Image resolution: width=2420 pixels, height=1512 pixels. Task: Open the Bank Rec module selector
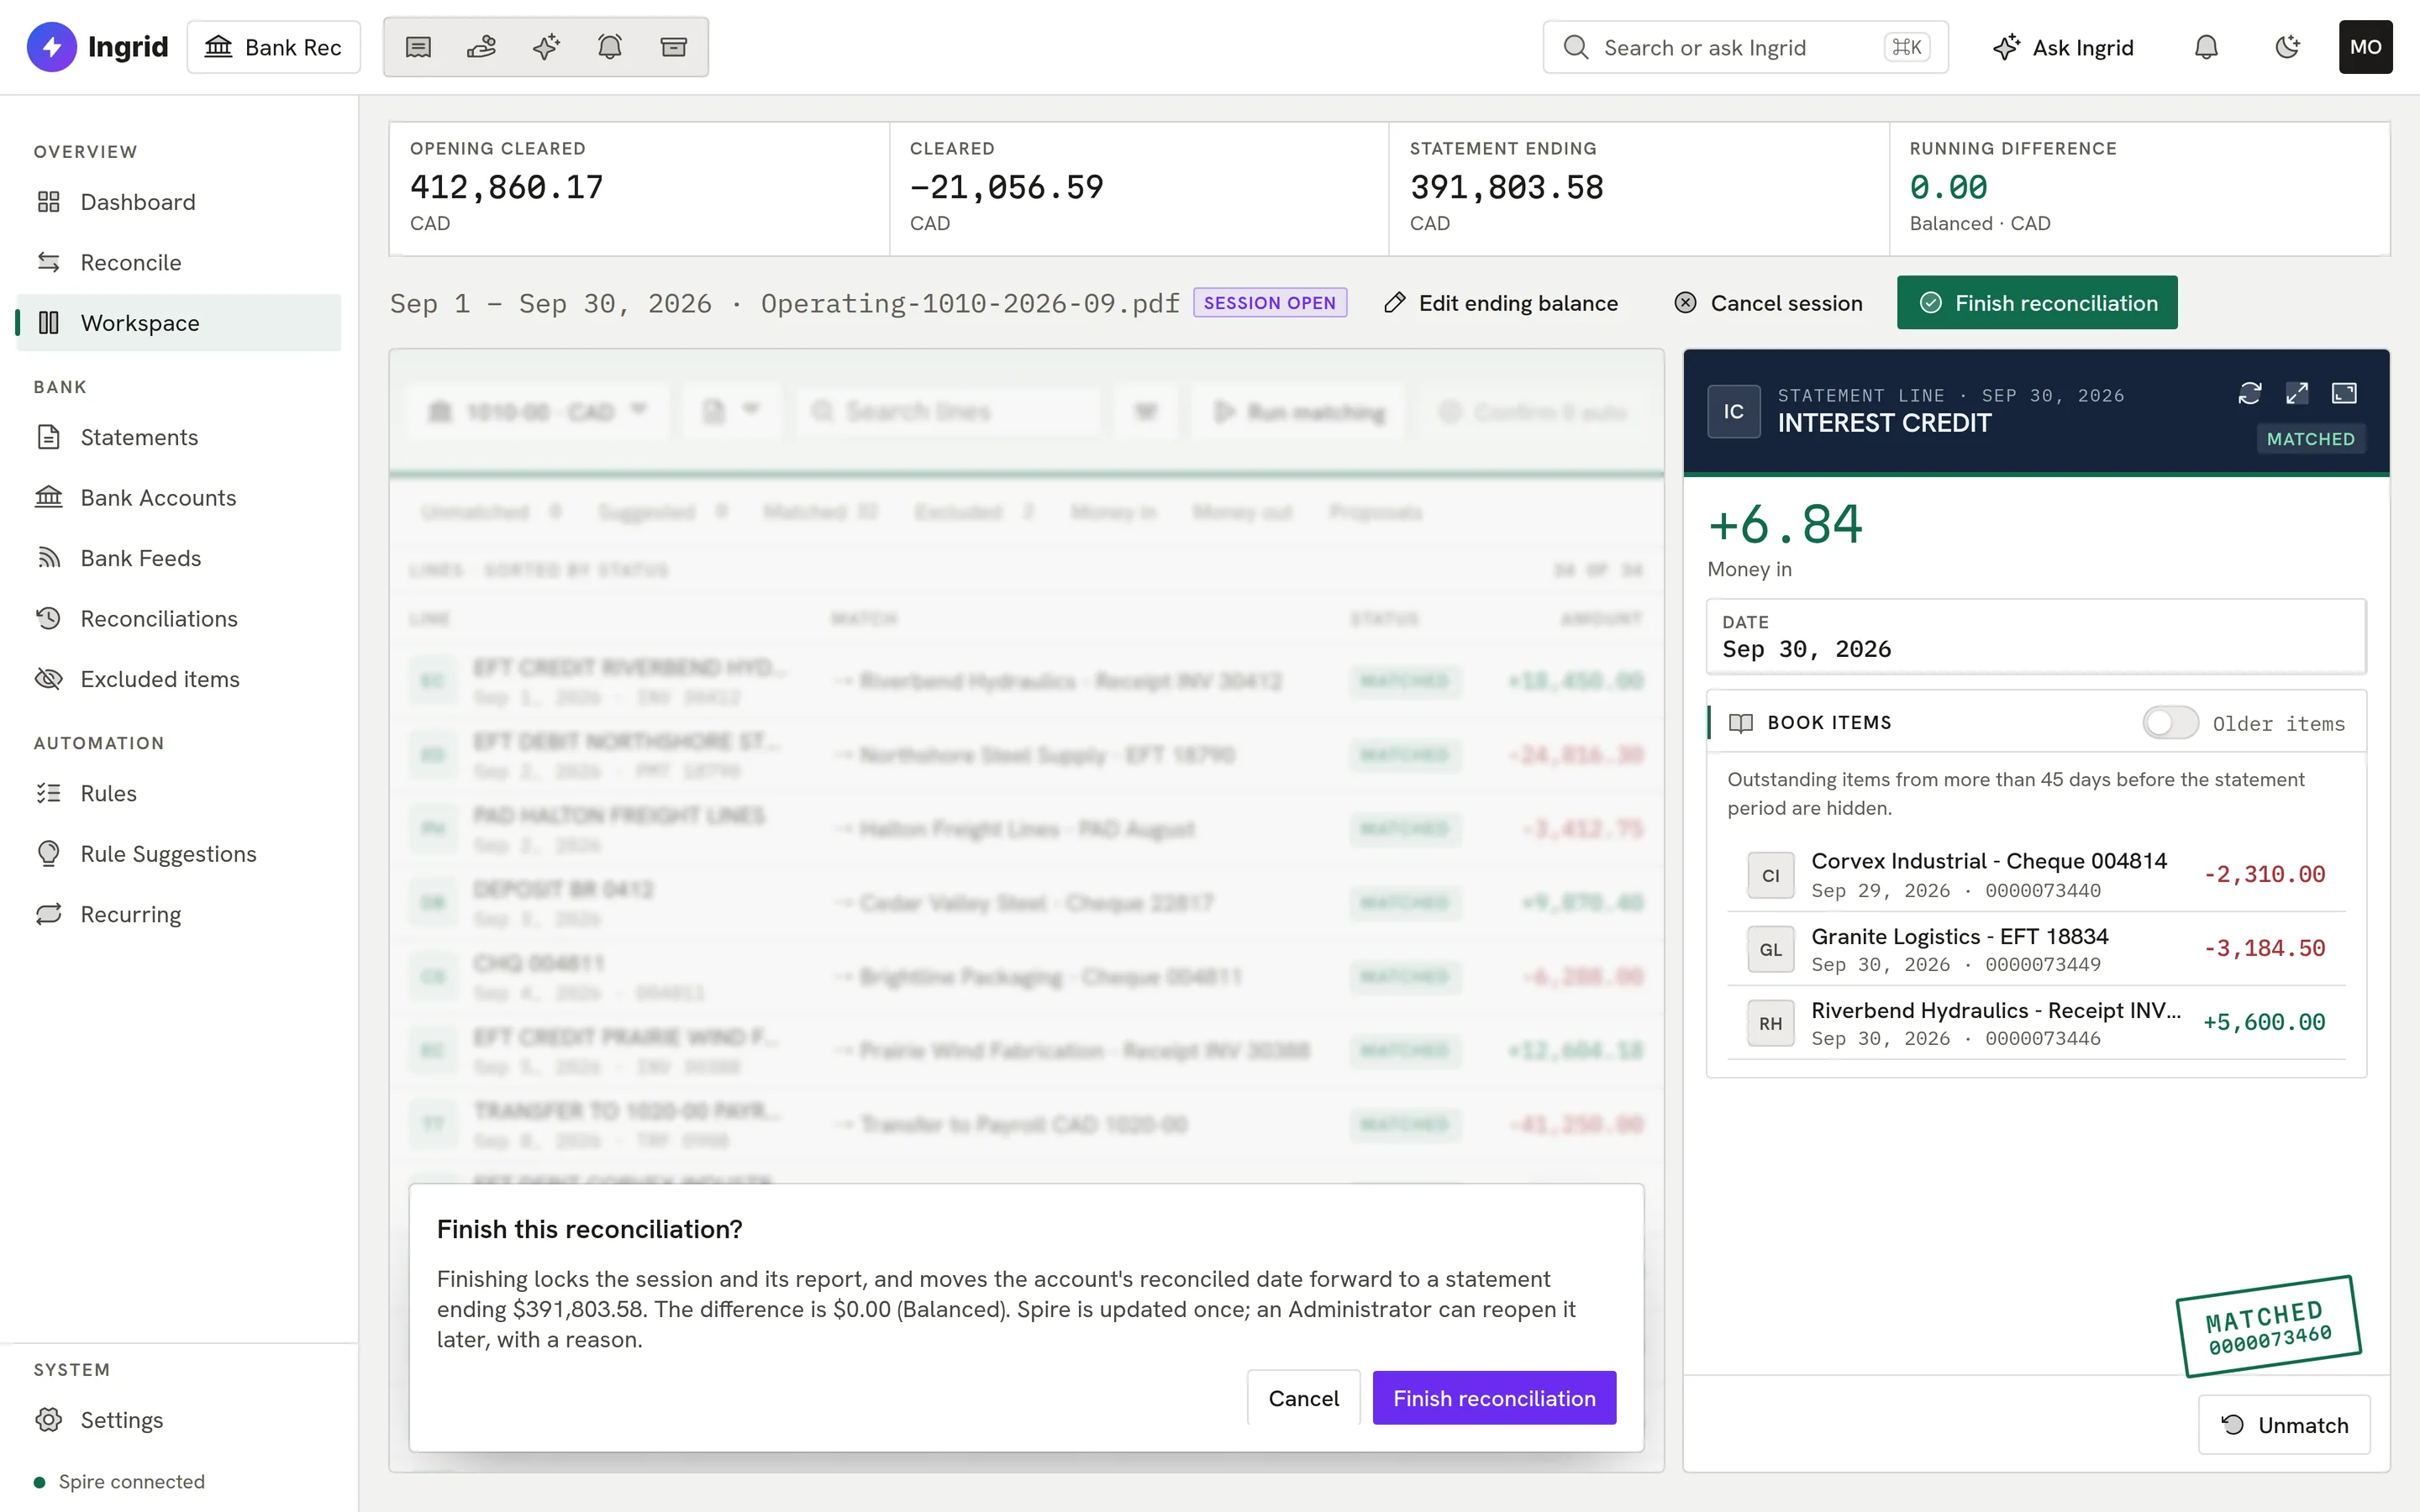point(274,47)
